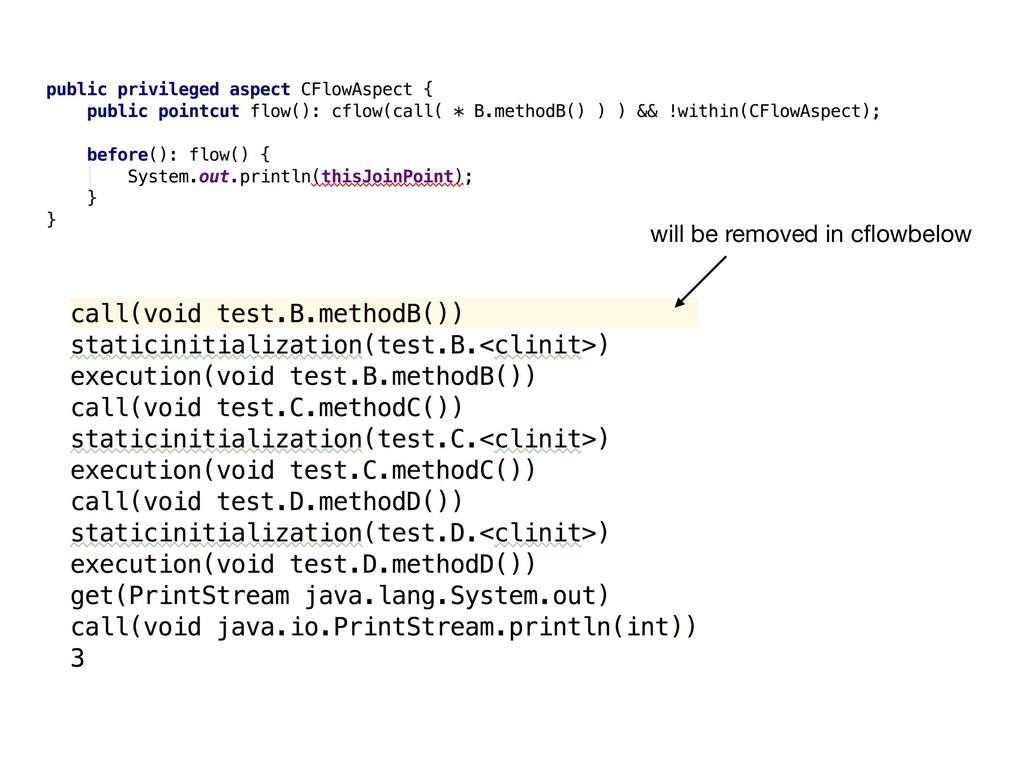Click call(void test.D.methodD()) output line
This screenshot has width=1024, height=768.
pyautogui.click(x=266, y=502)
